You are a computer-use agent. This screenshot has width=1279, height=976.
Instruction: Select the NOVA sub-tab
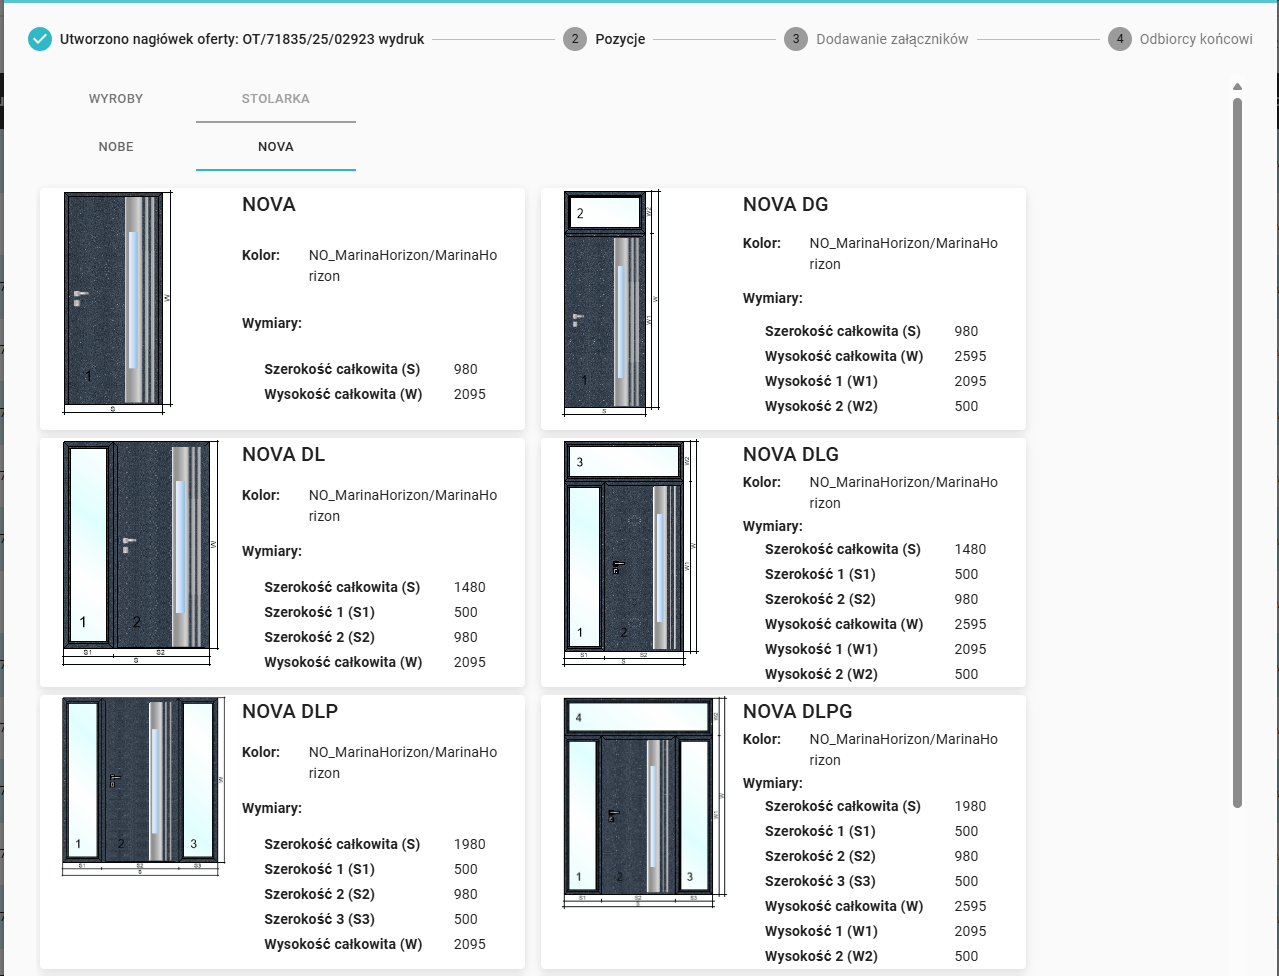[x=275, y=146]
